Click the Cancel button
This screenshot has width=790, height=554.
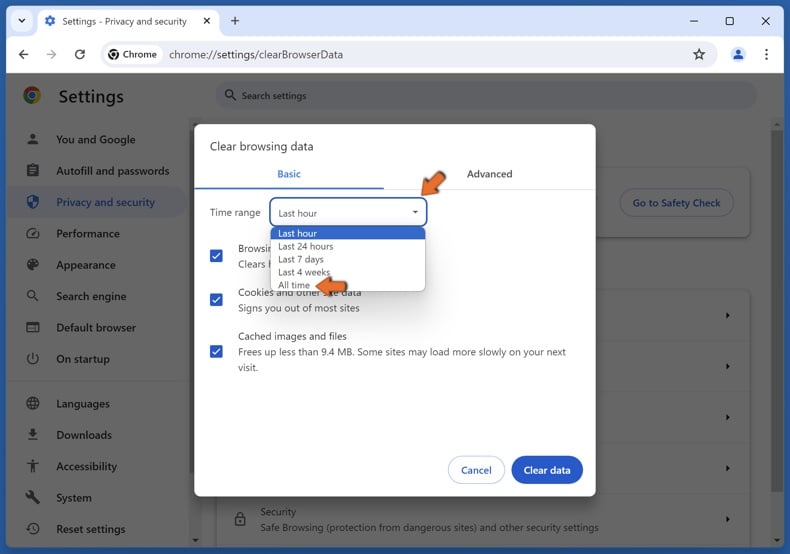(476, 470)
